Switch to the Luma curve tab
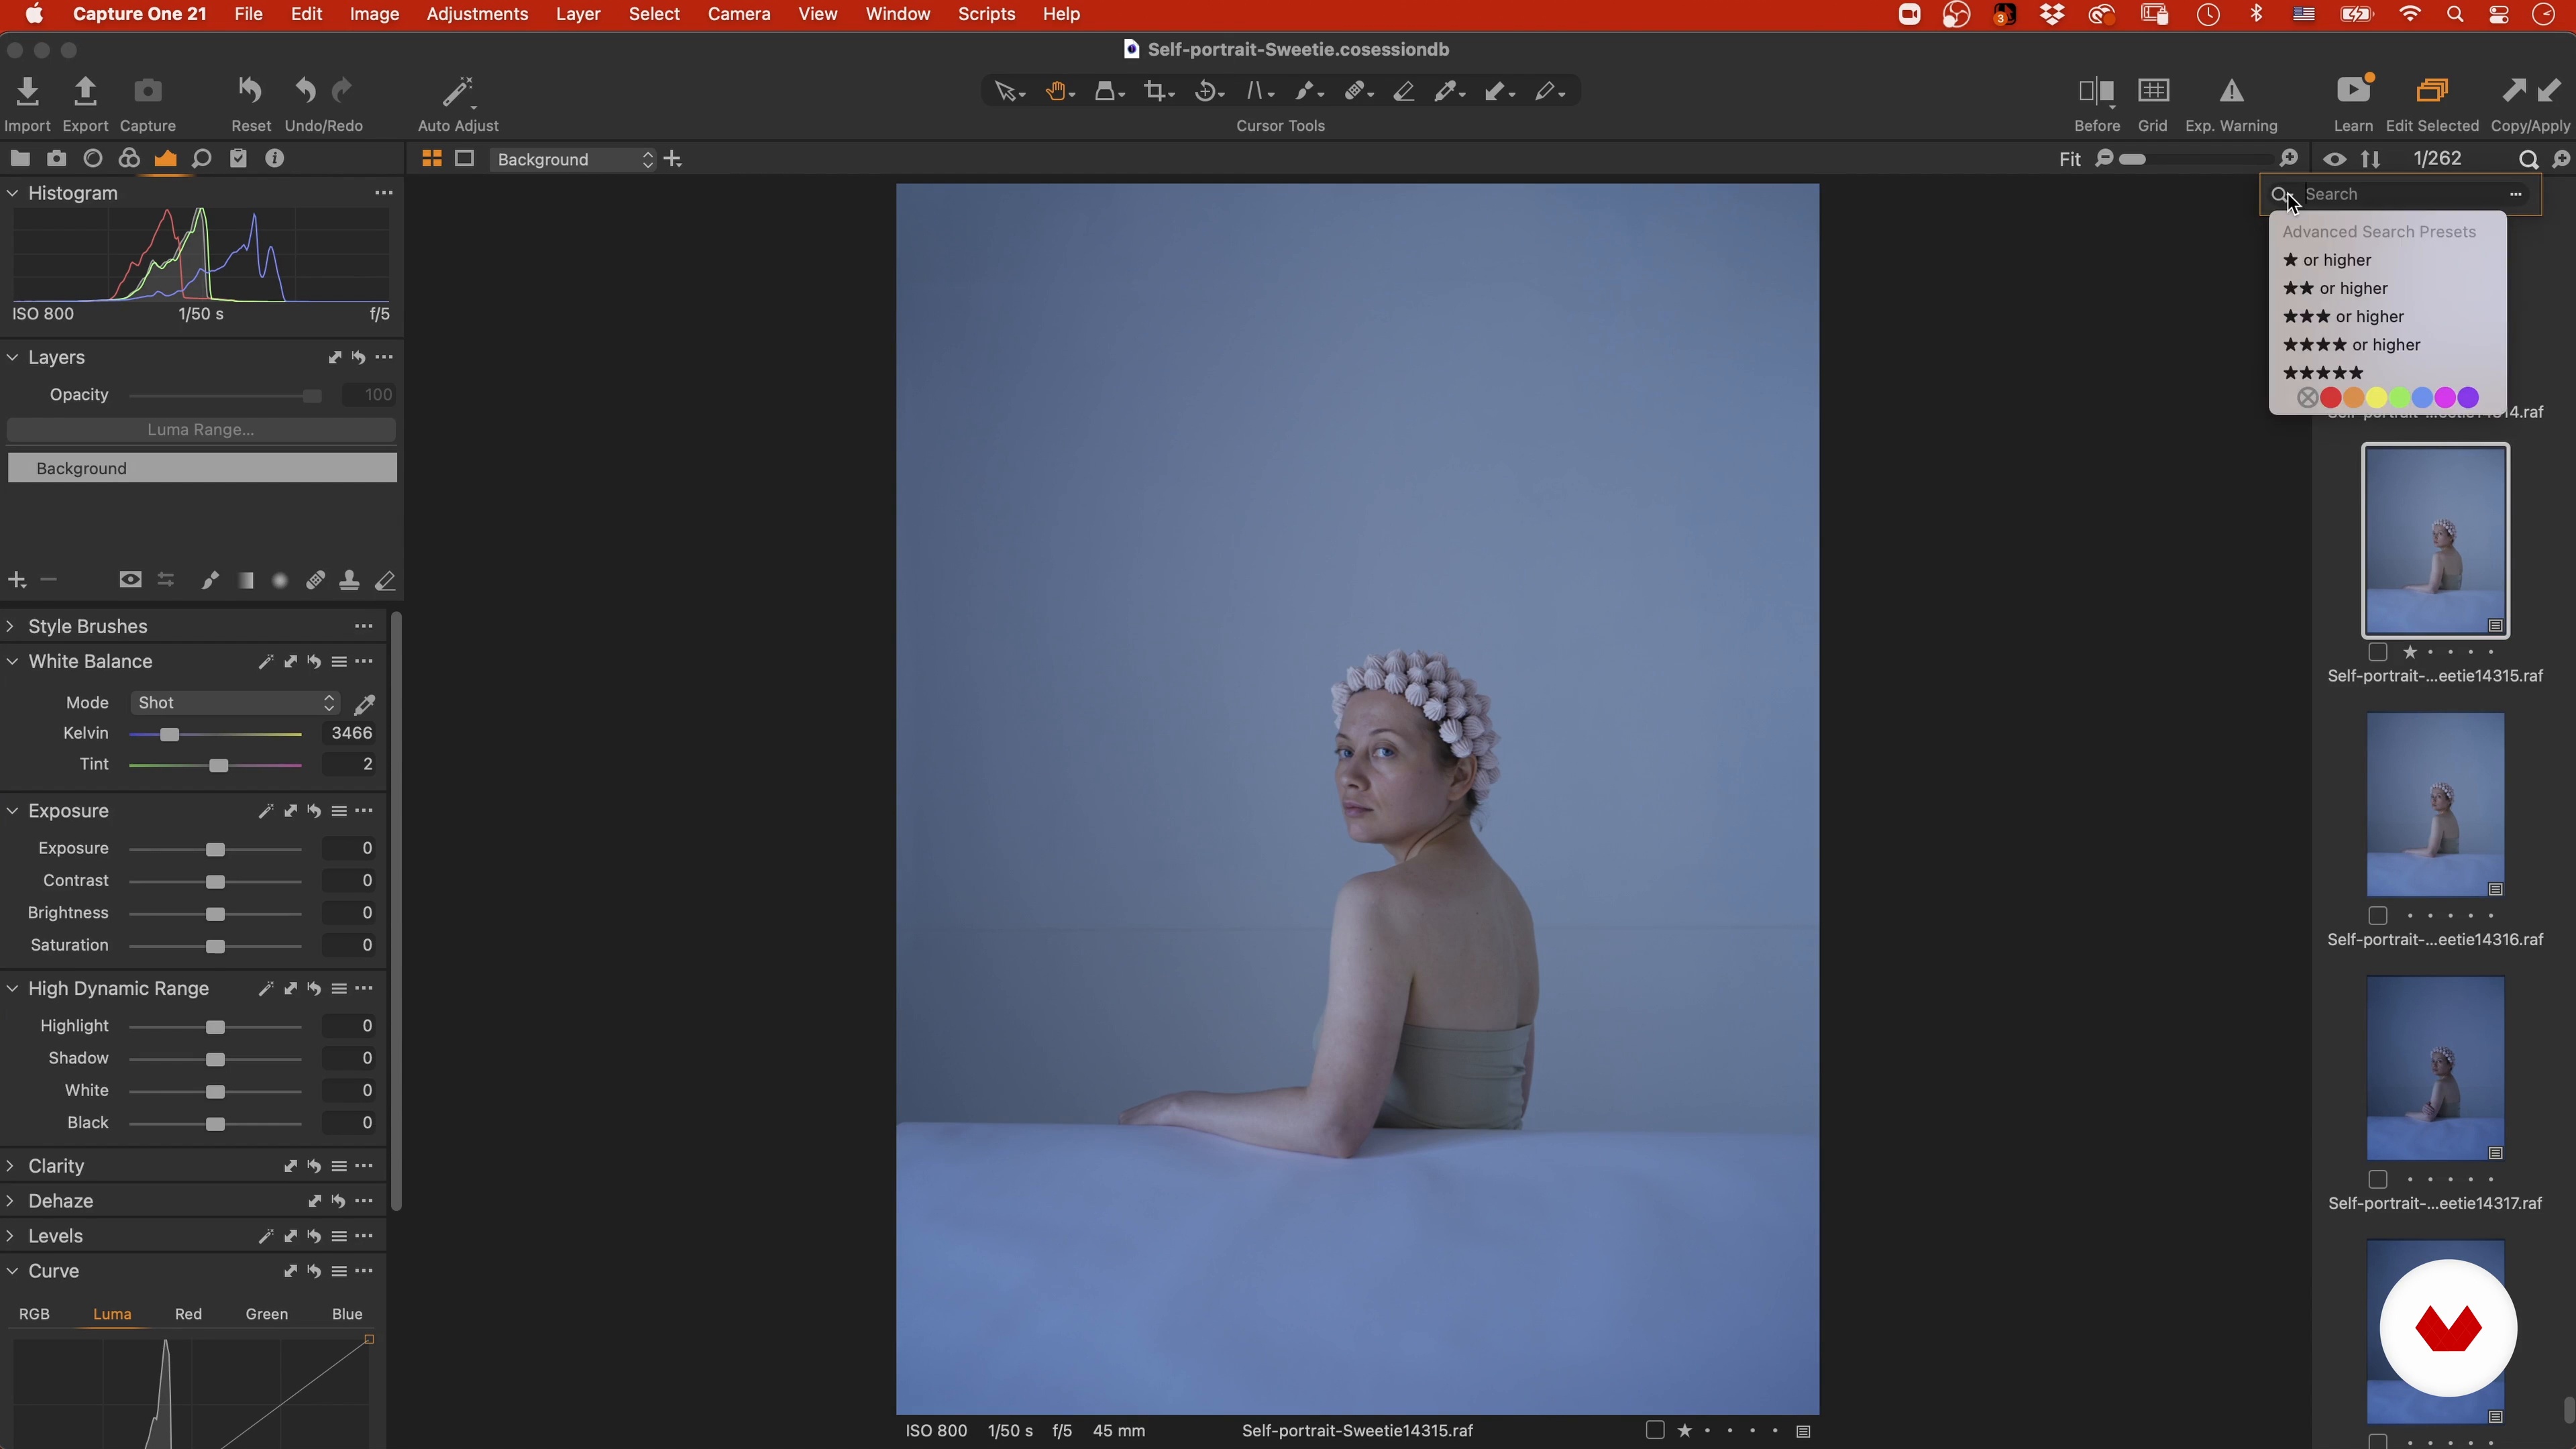 pyautogui.click(x=112, y=1315)
